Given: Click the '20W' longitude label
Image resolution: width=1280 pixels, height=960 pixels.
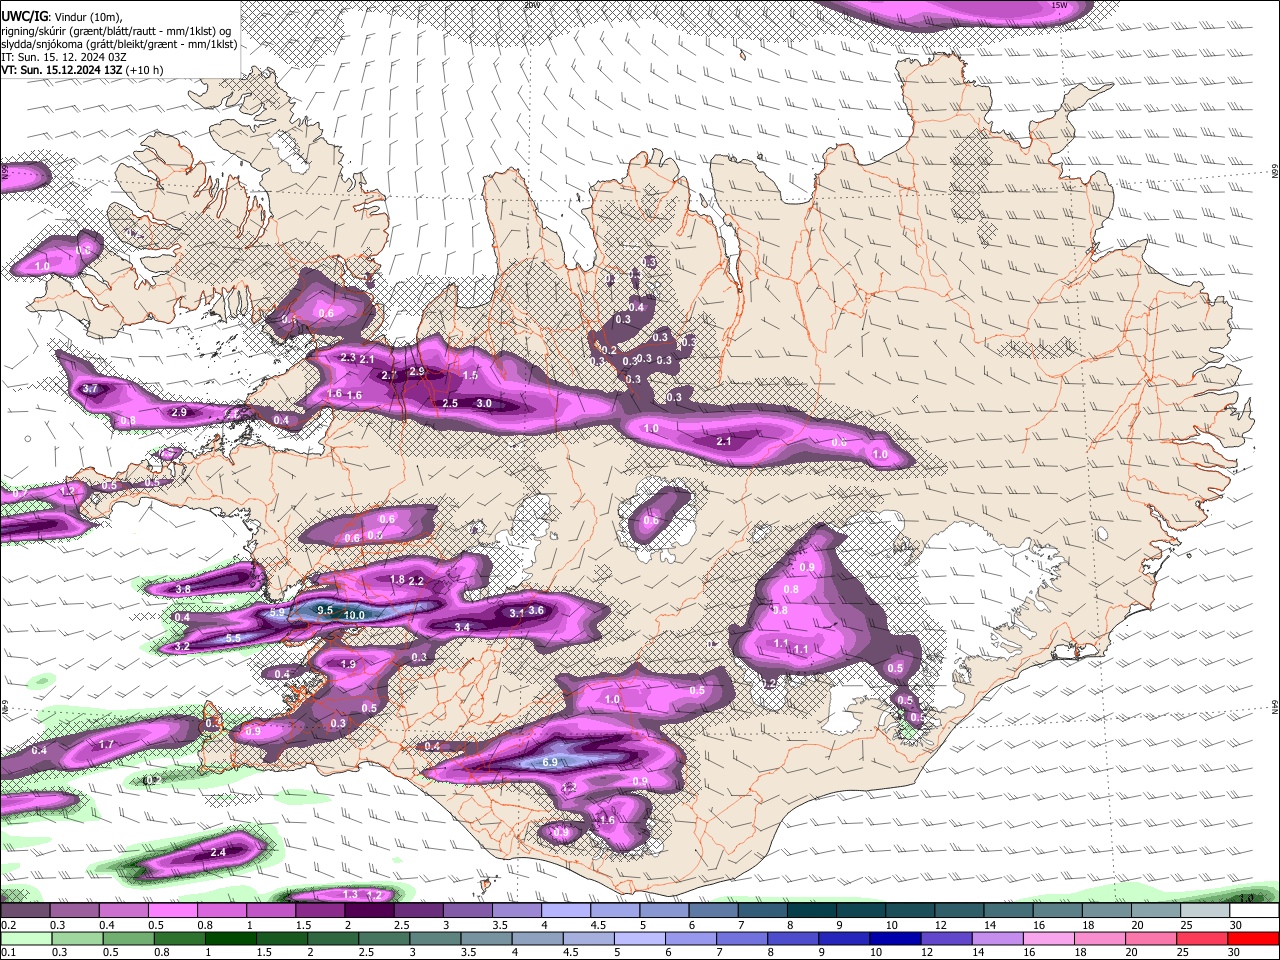Looking at the screenshot, I should point(531,5).
